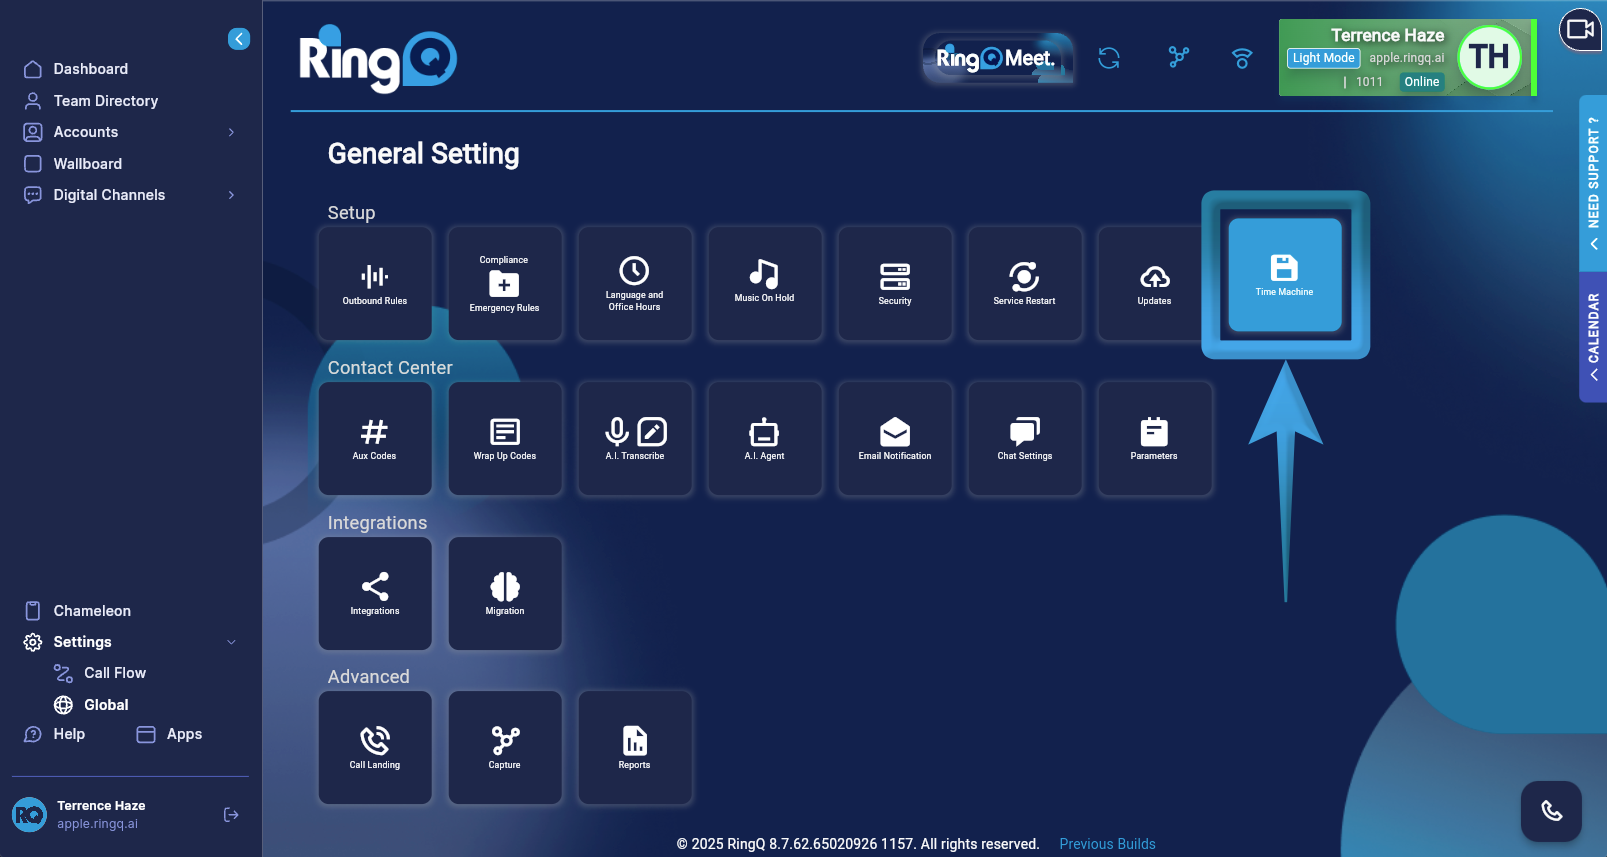
Task: Open the Service Restart tile
Action: 1025,284
